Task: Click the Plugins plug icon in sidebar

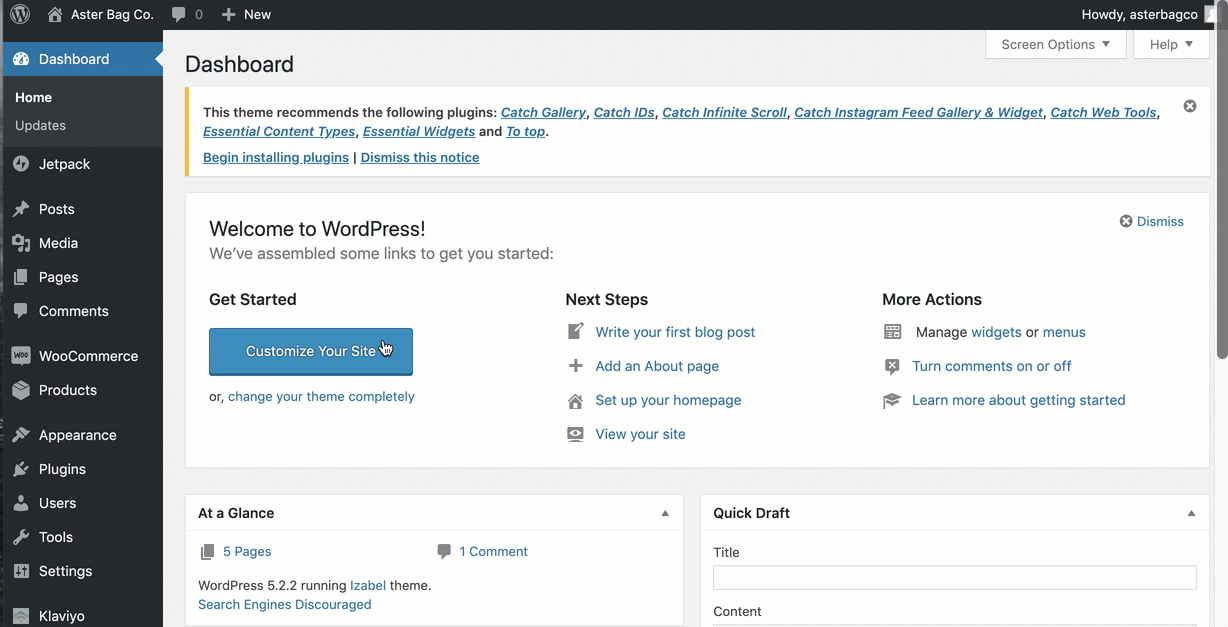Action: 21,469
